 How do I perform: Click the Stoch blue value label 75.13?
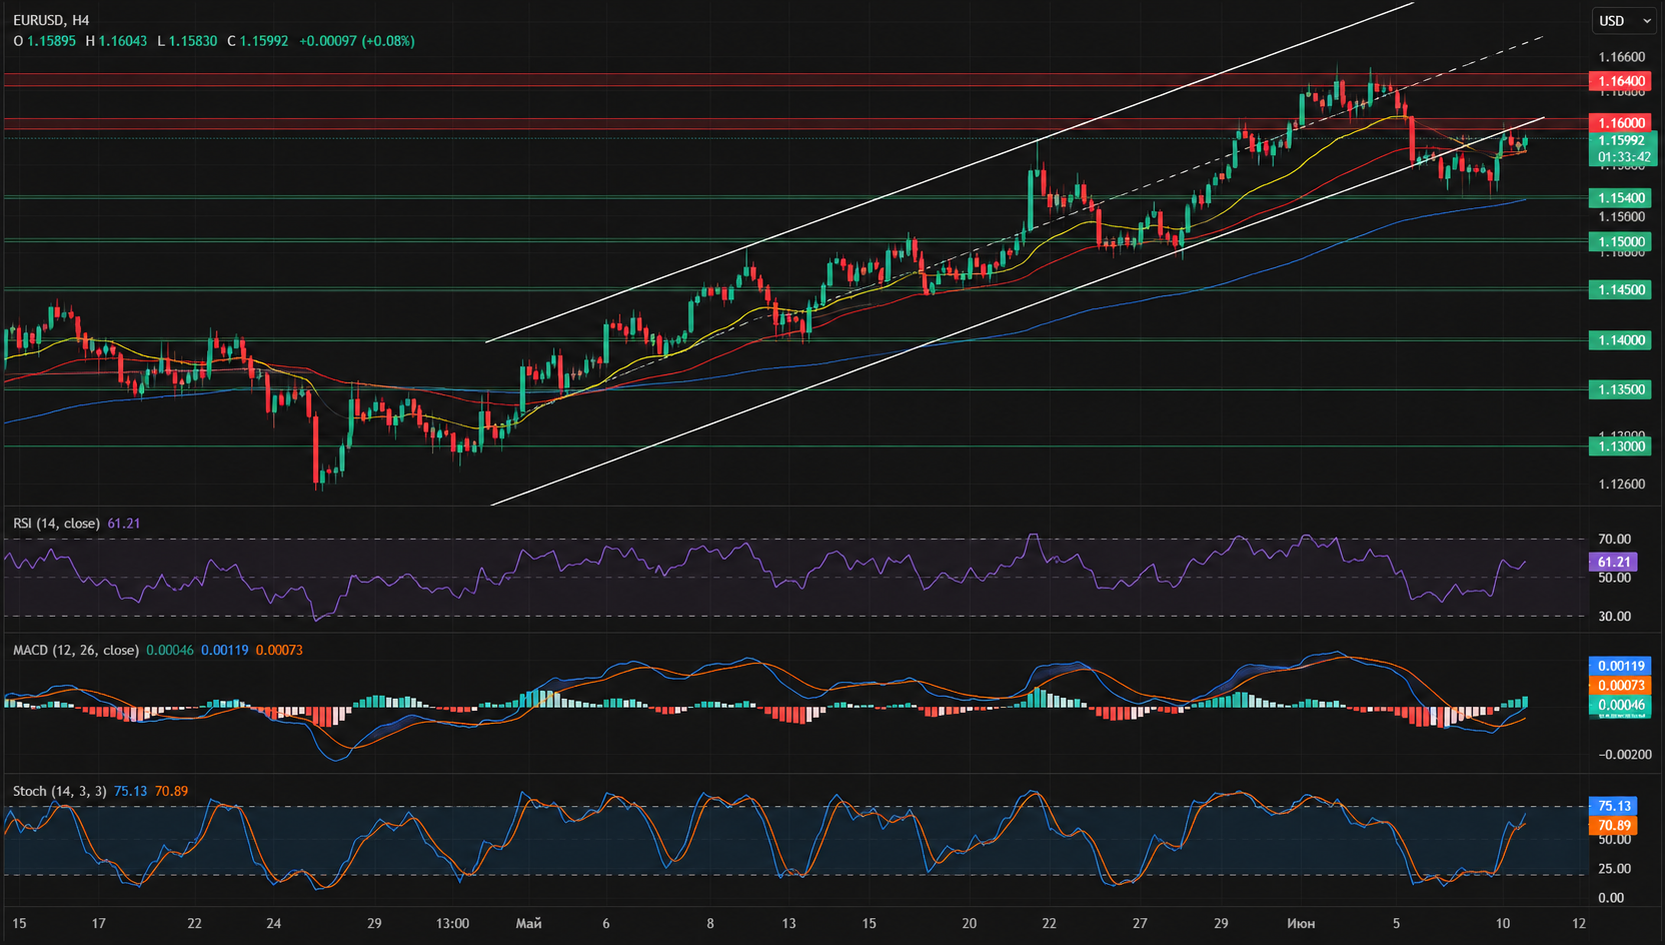[x=1613, y=806]
